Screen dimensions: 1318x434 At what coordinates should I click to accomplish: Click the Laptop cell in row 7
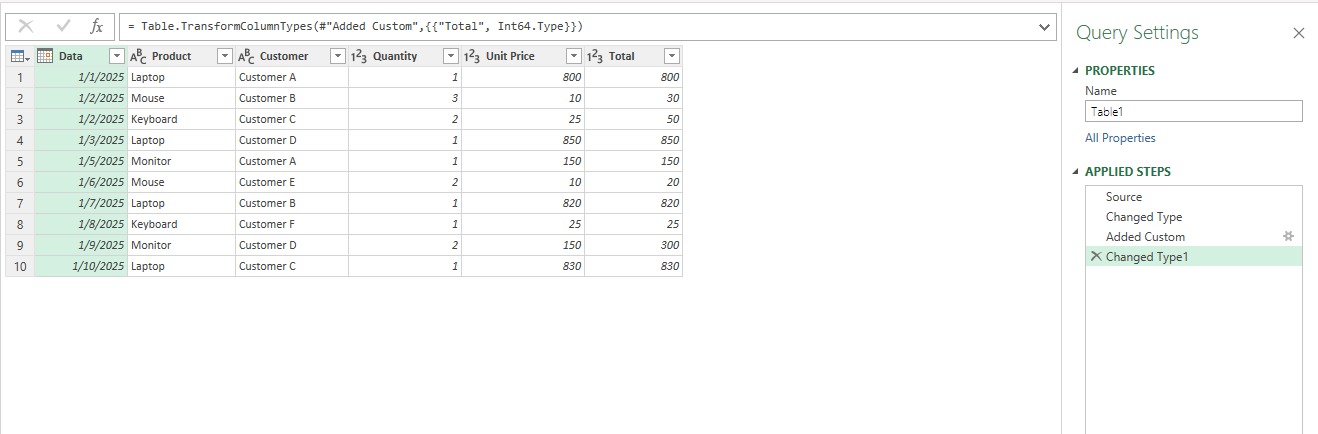[x=181, y=203]
